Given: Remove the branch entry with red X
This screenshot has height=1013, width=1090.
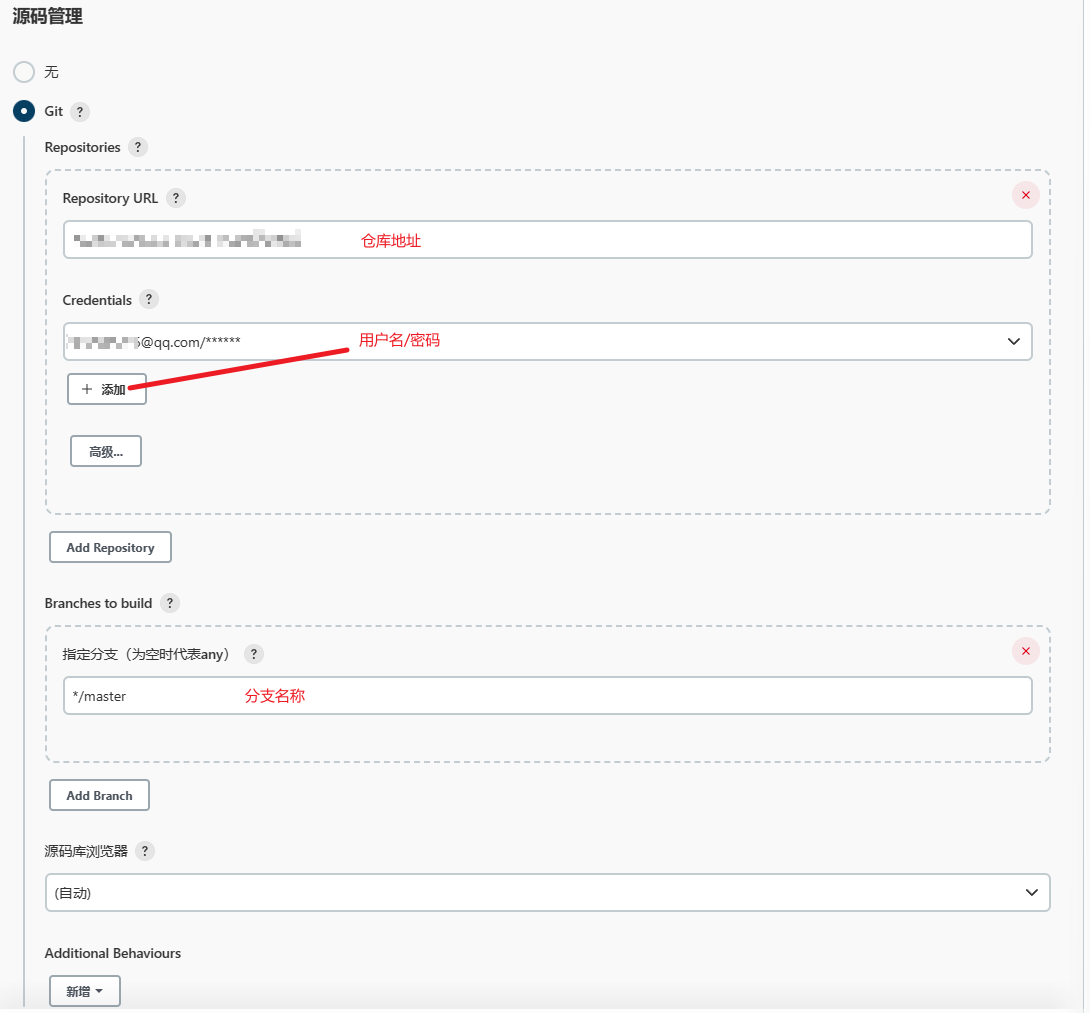Looking at the screenshot, I should pos(1025,652).
